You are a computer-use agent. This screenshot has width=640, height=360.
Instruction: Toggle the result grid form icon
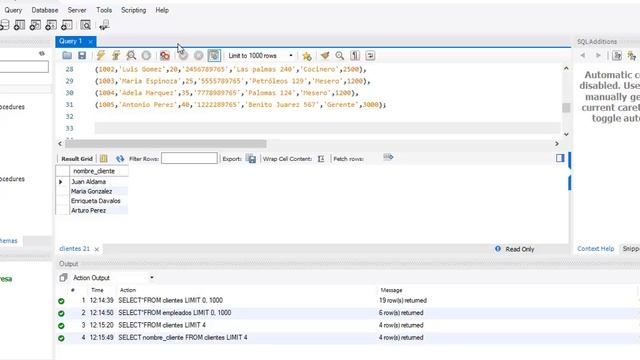(x=104, y=158)
